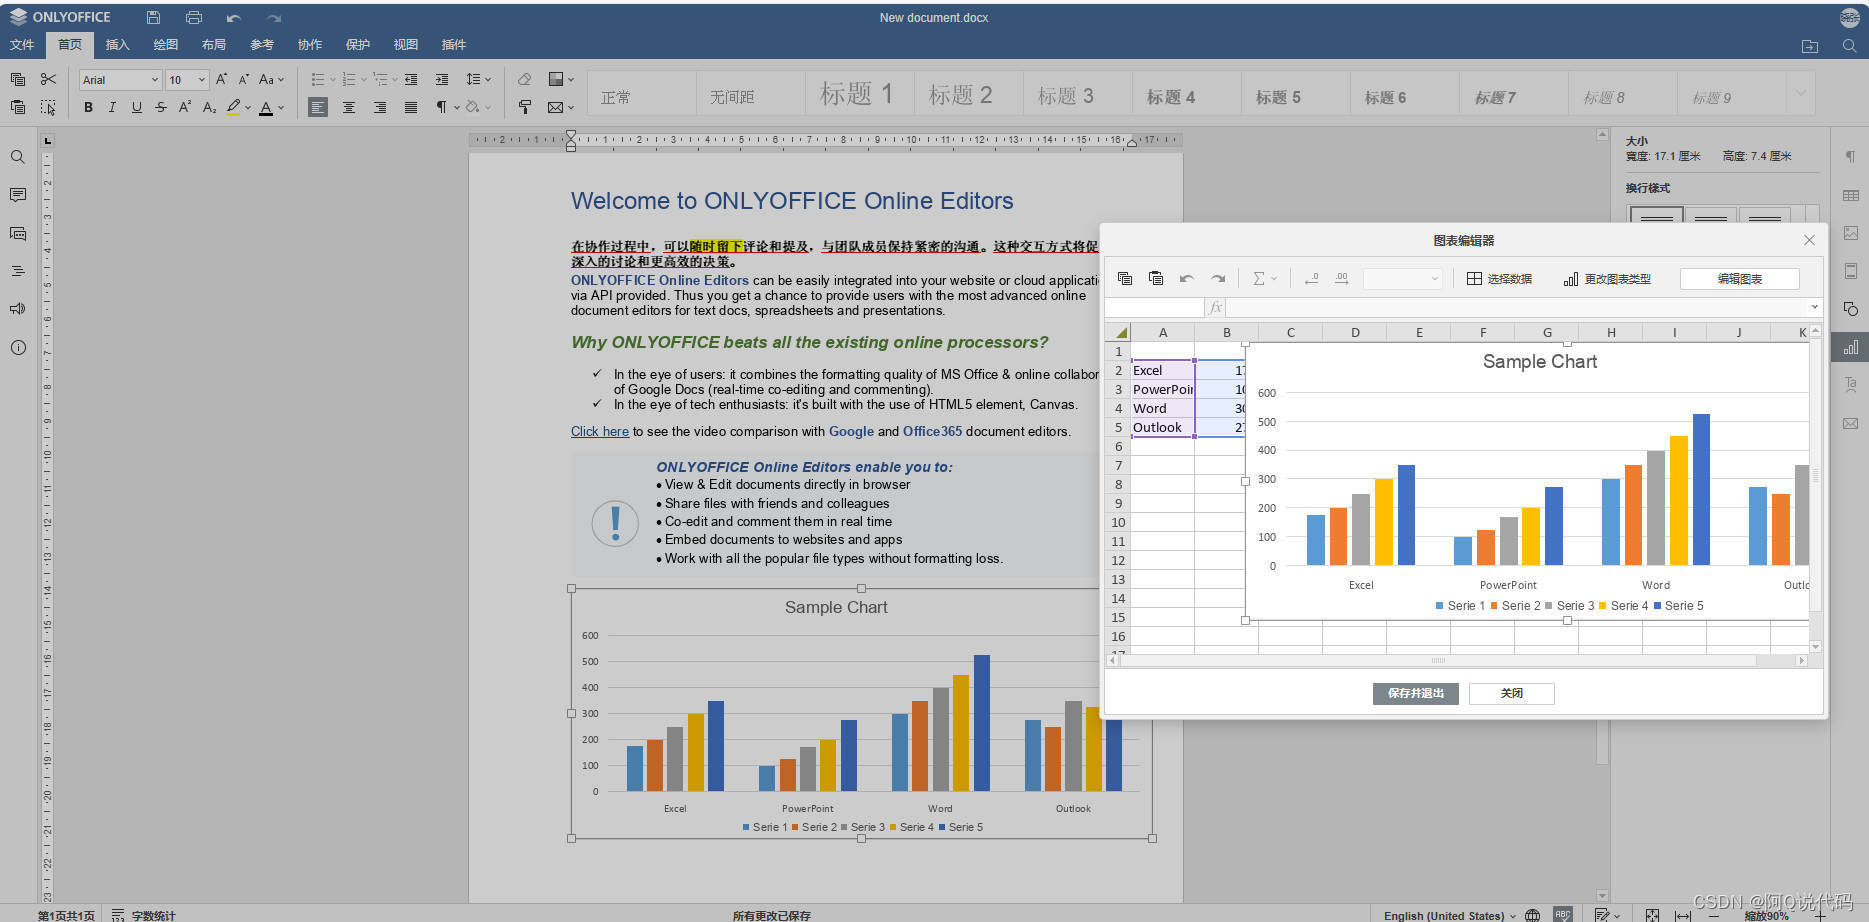Viewport: 1869px width, 922px height.
Task: Increase paragraph indent
Action: 441,79
